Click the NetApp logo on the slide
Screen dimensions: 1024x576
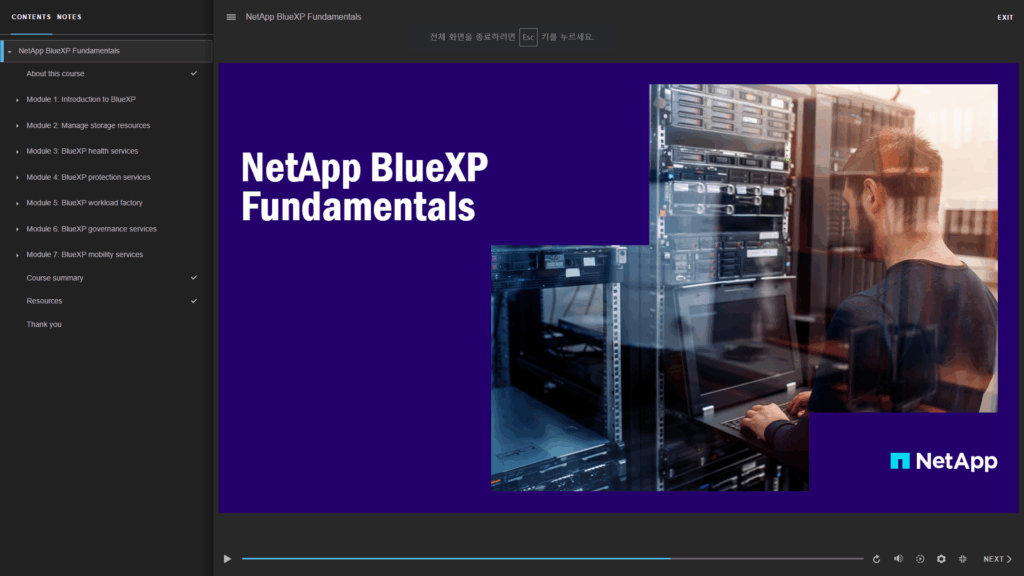943,461
